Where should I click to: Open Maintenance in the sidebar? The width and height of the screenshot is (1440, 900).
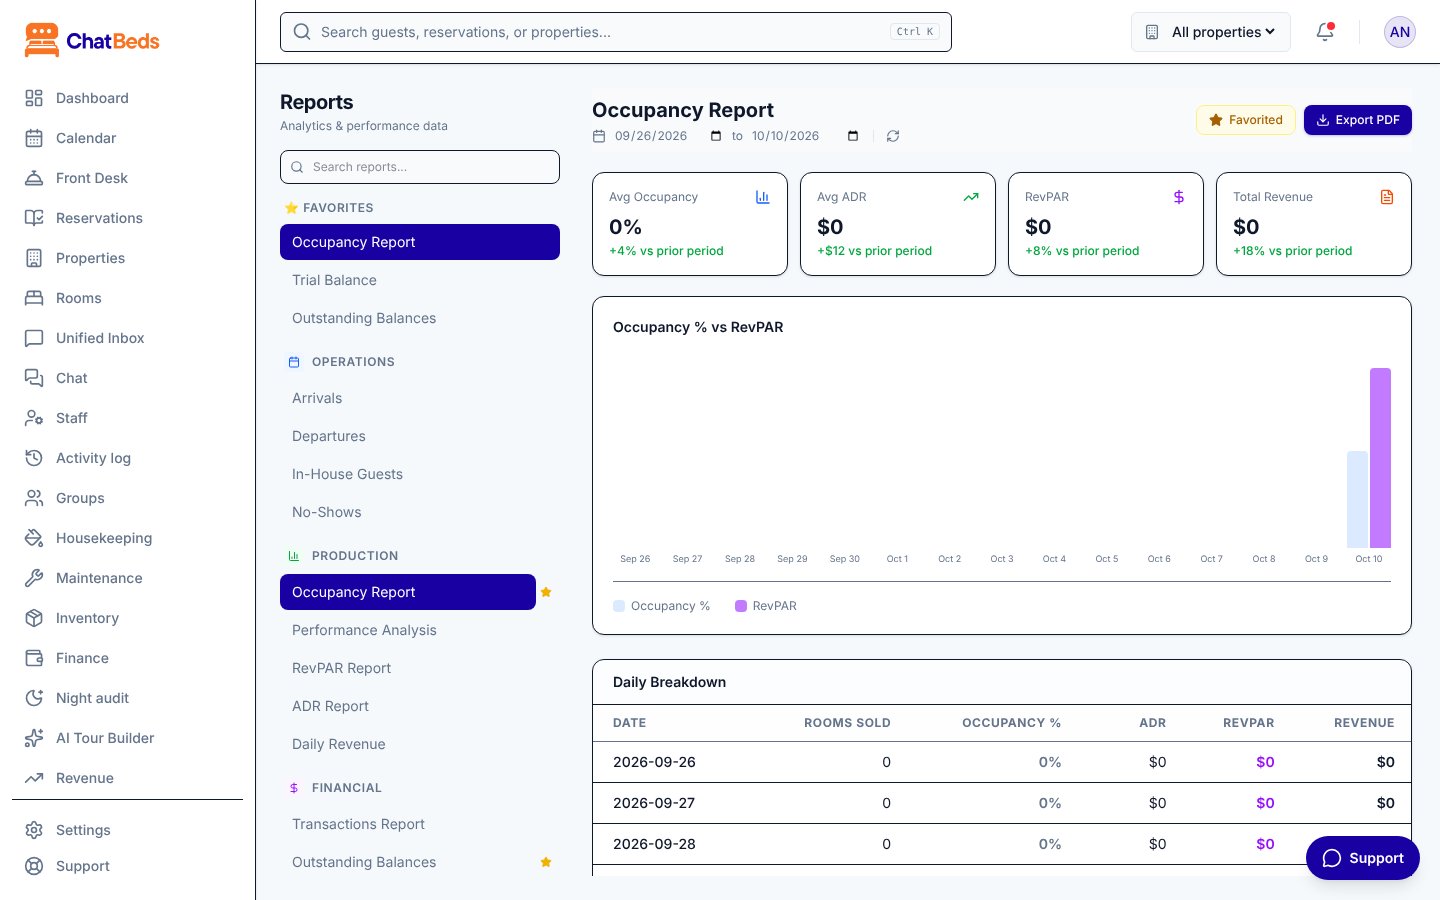(x=127, y=578)
